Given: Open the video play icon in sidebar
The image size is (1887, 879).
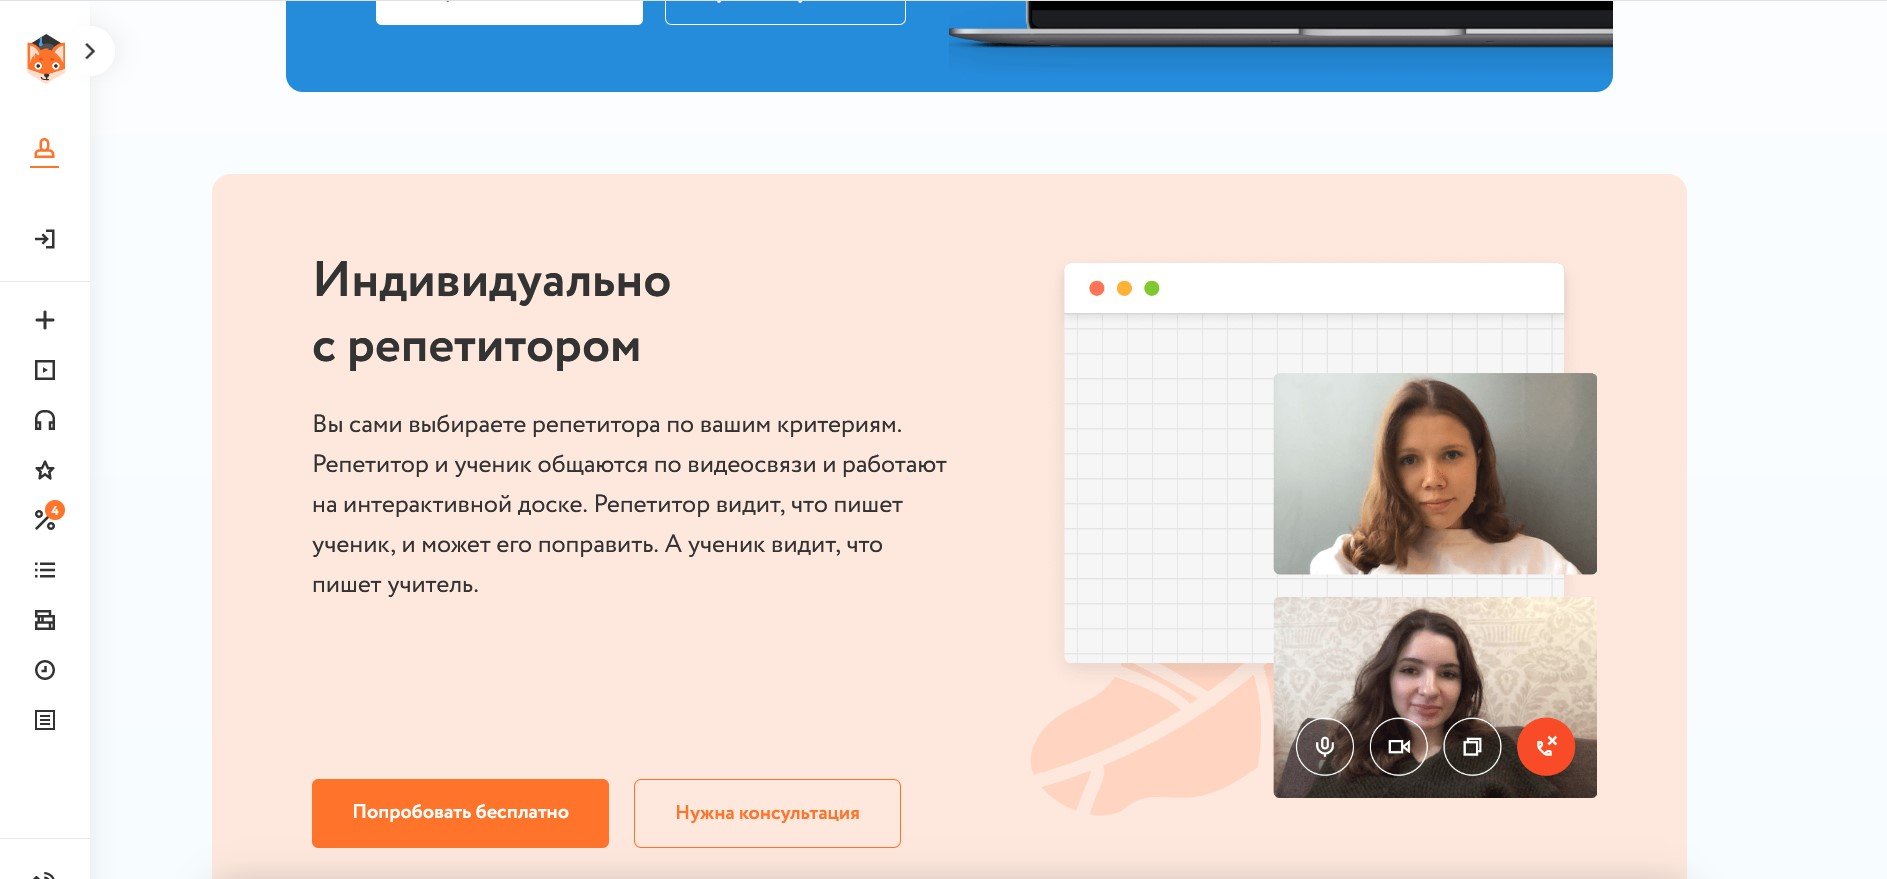Looking at the screenshot, I should (44, 370).
